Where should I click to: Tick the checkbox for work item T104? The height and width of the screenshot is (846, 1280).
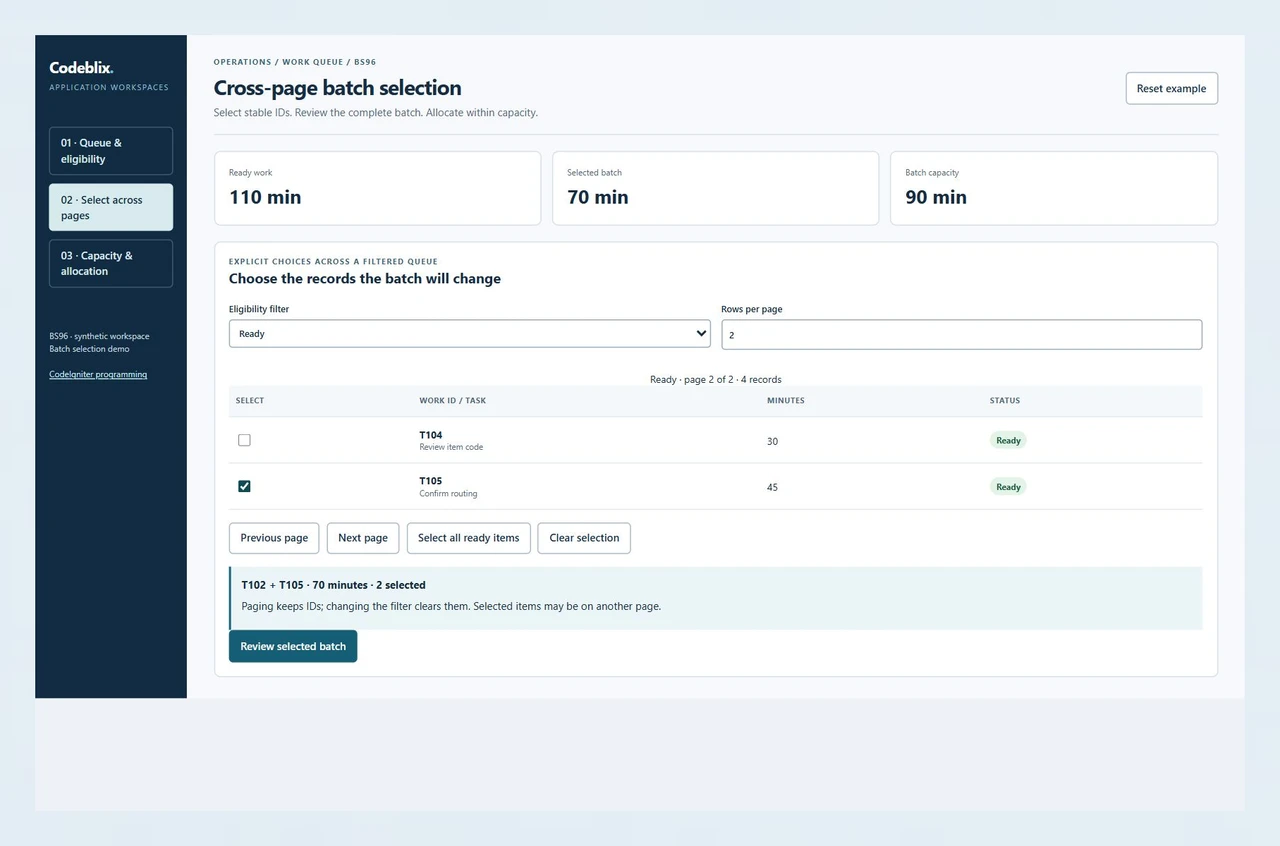coord(244,440)
